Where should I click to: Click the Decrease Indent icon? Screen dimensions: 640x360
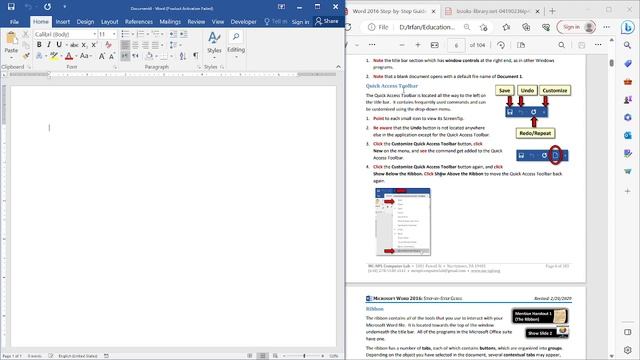(173, 34)
